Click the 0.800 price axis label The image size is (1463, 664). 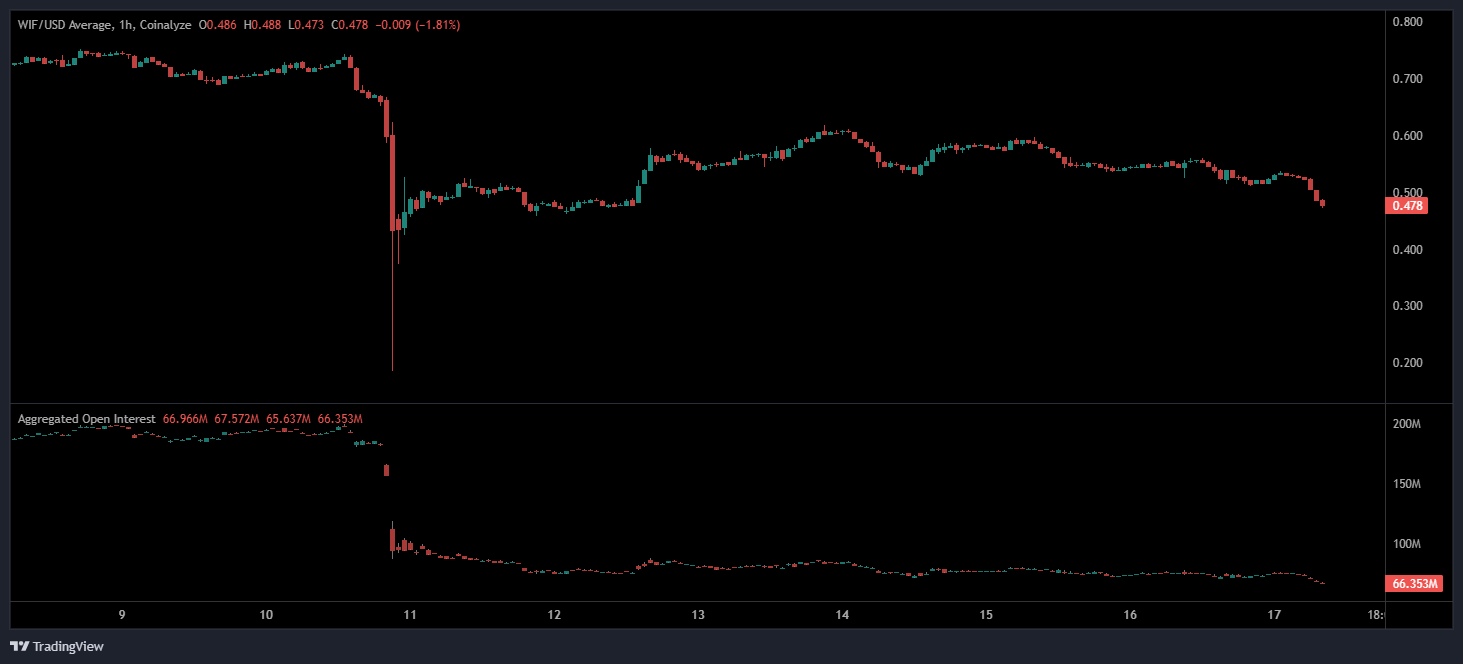1407,22
